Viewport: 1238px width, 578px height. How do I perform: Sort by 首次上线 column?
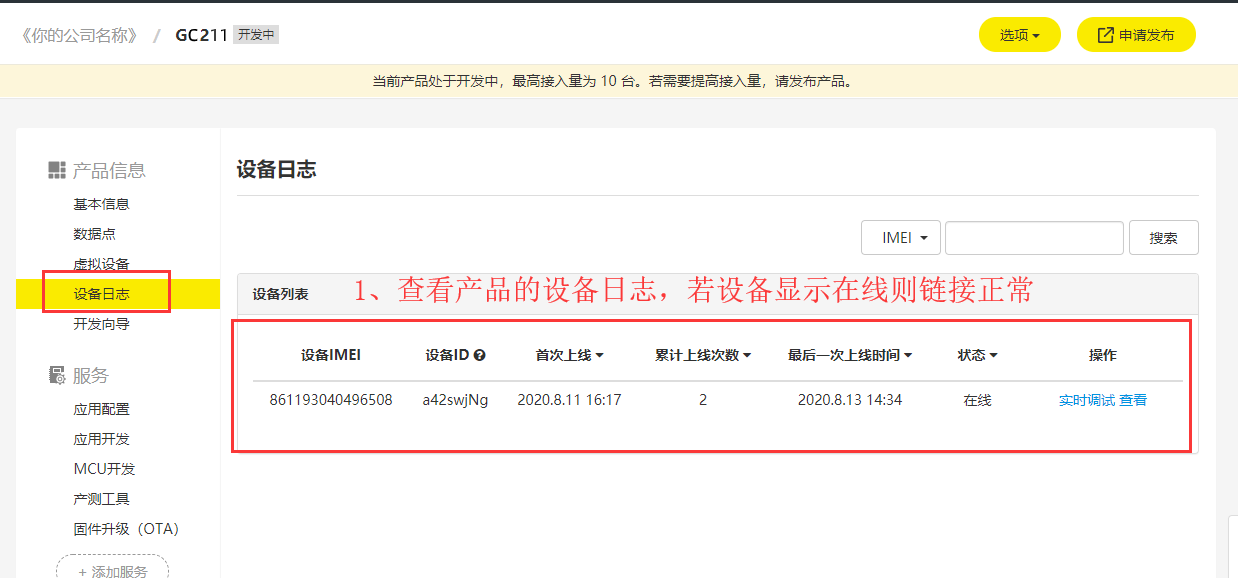point(569,355)
